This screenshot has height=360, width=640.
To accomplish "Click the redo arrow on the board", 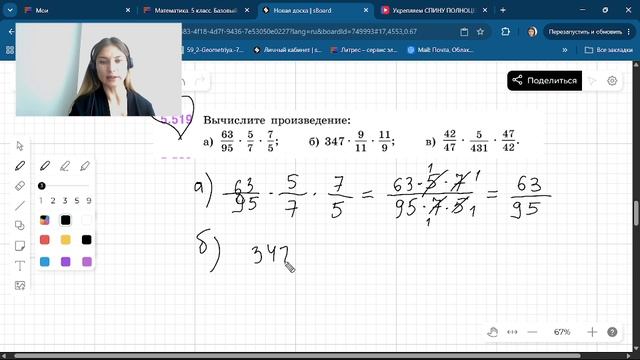I will pos(200,81).
